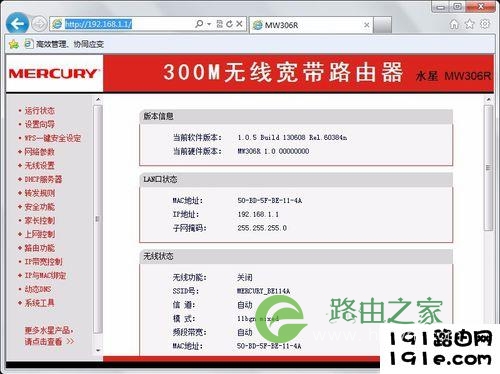
Task: Click 更多水星产品 请点击查看 link
Action: pos(49,336)
